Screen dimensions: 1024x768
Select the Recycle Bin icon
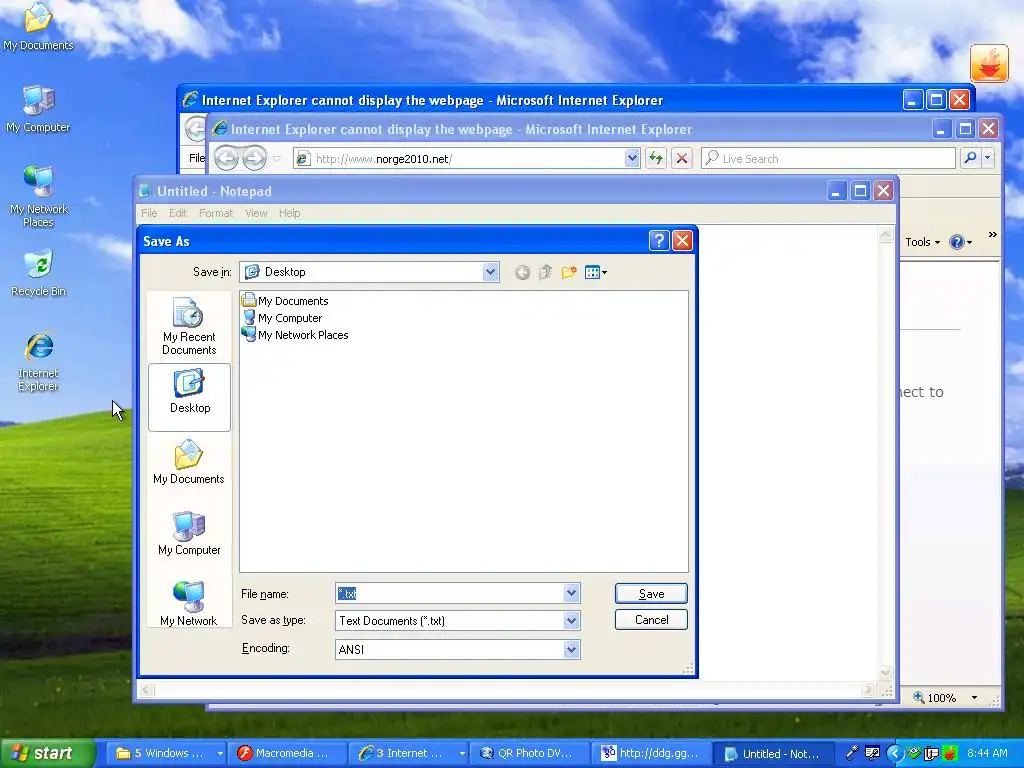click(x=38, y=273)
